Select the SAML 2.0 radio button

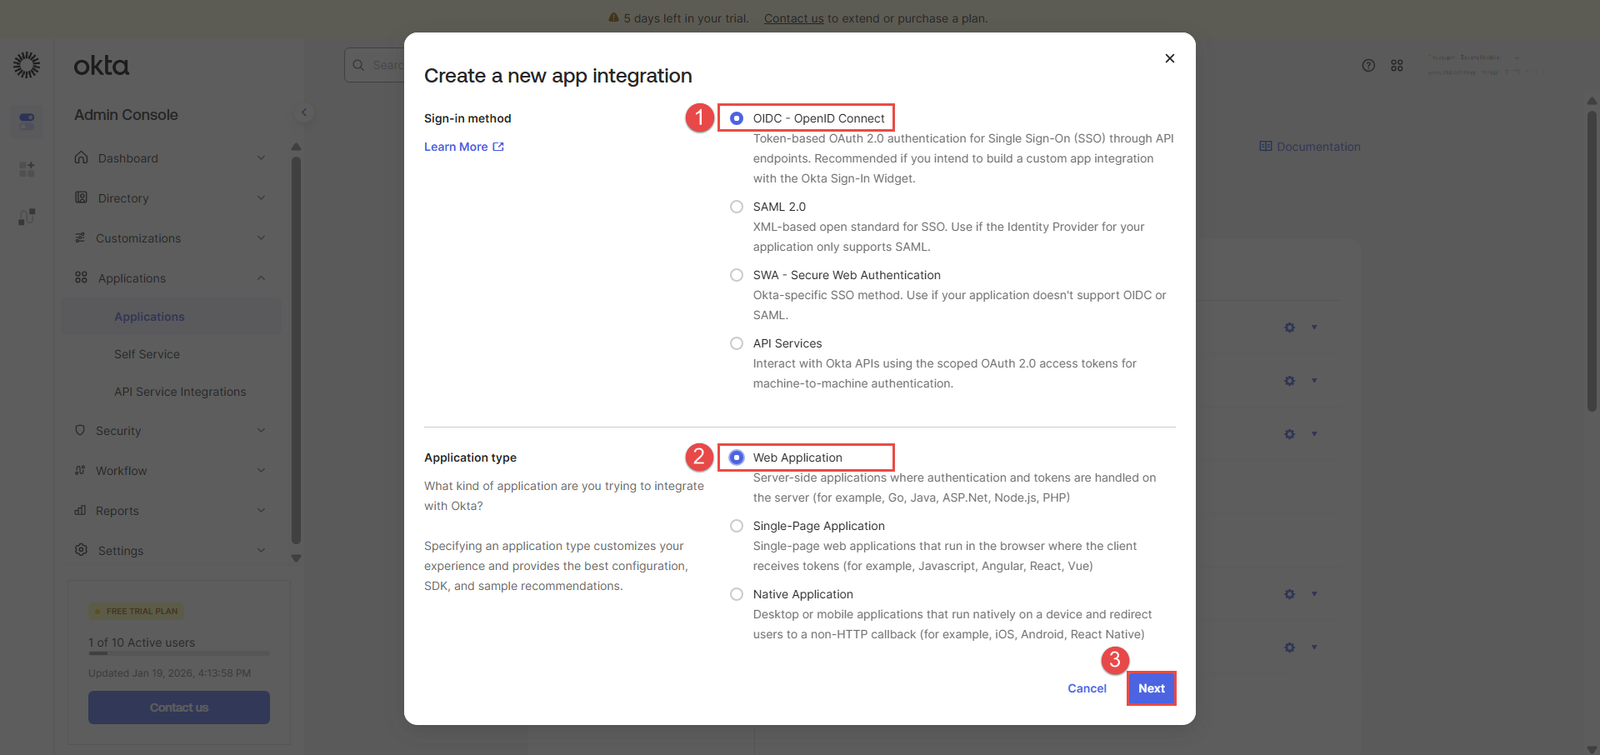coord(737,207)
